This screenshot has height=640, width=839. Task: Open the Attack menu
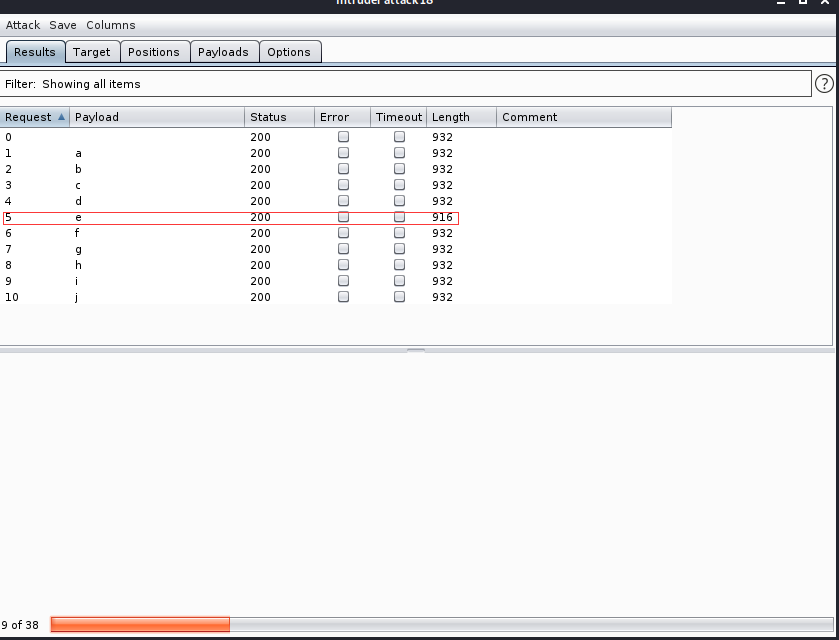[23, 25]
